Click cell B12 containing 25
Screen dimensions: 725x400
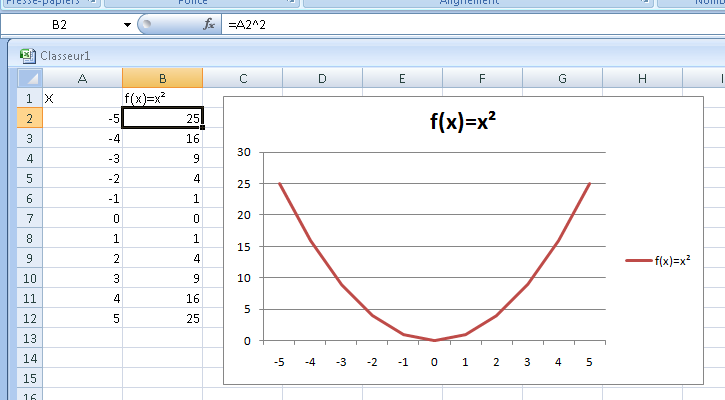click(x=162, y=318)
